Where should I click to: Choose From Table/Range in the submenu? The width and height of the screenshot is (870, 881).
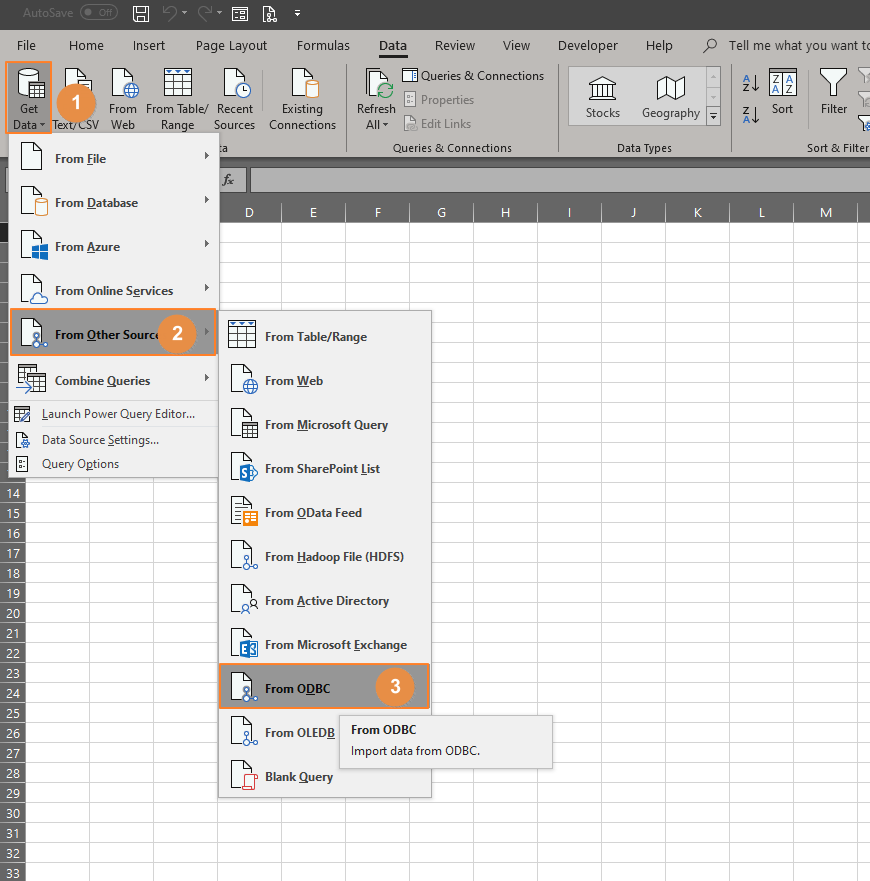(x=325, y=336)
